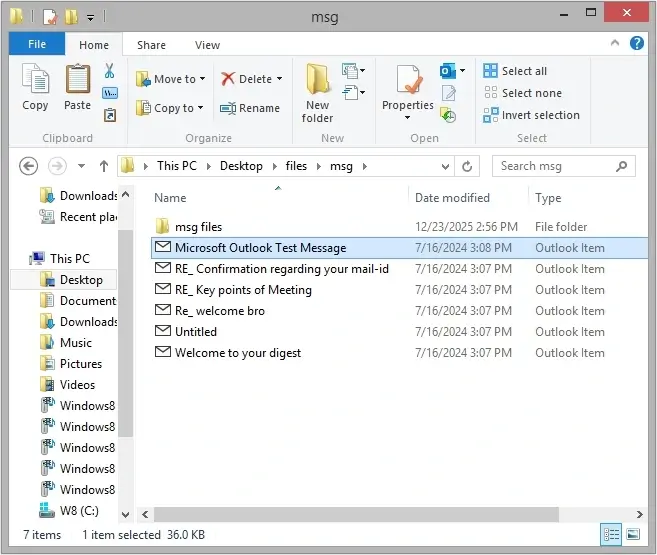Select Welcome to your digest message
This screenshot has height=555, width=657.
pyautogui.click(x=399, y=352)
